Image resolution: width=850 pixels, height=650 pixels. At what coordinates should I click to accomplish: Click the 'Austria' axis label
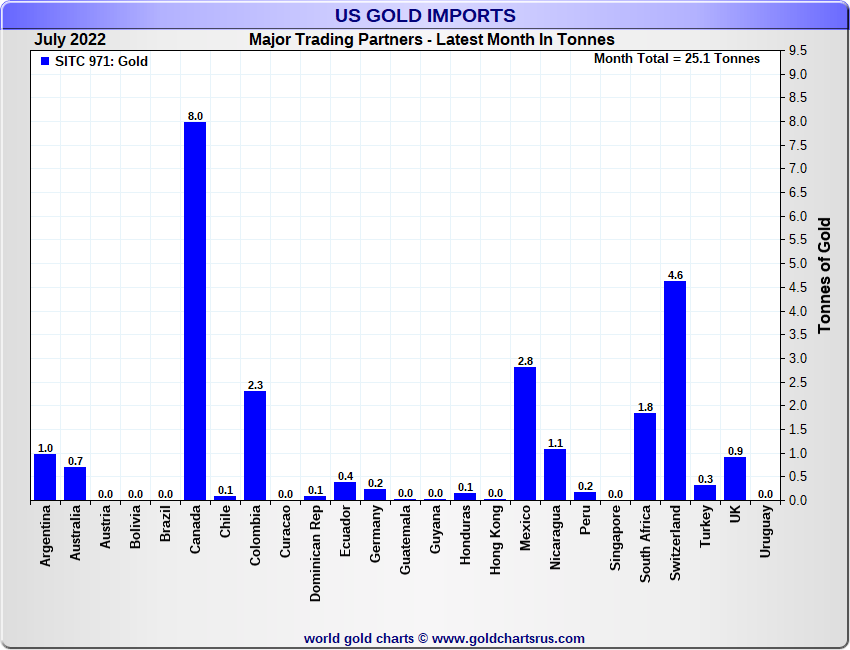click(x=105, y=527)
